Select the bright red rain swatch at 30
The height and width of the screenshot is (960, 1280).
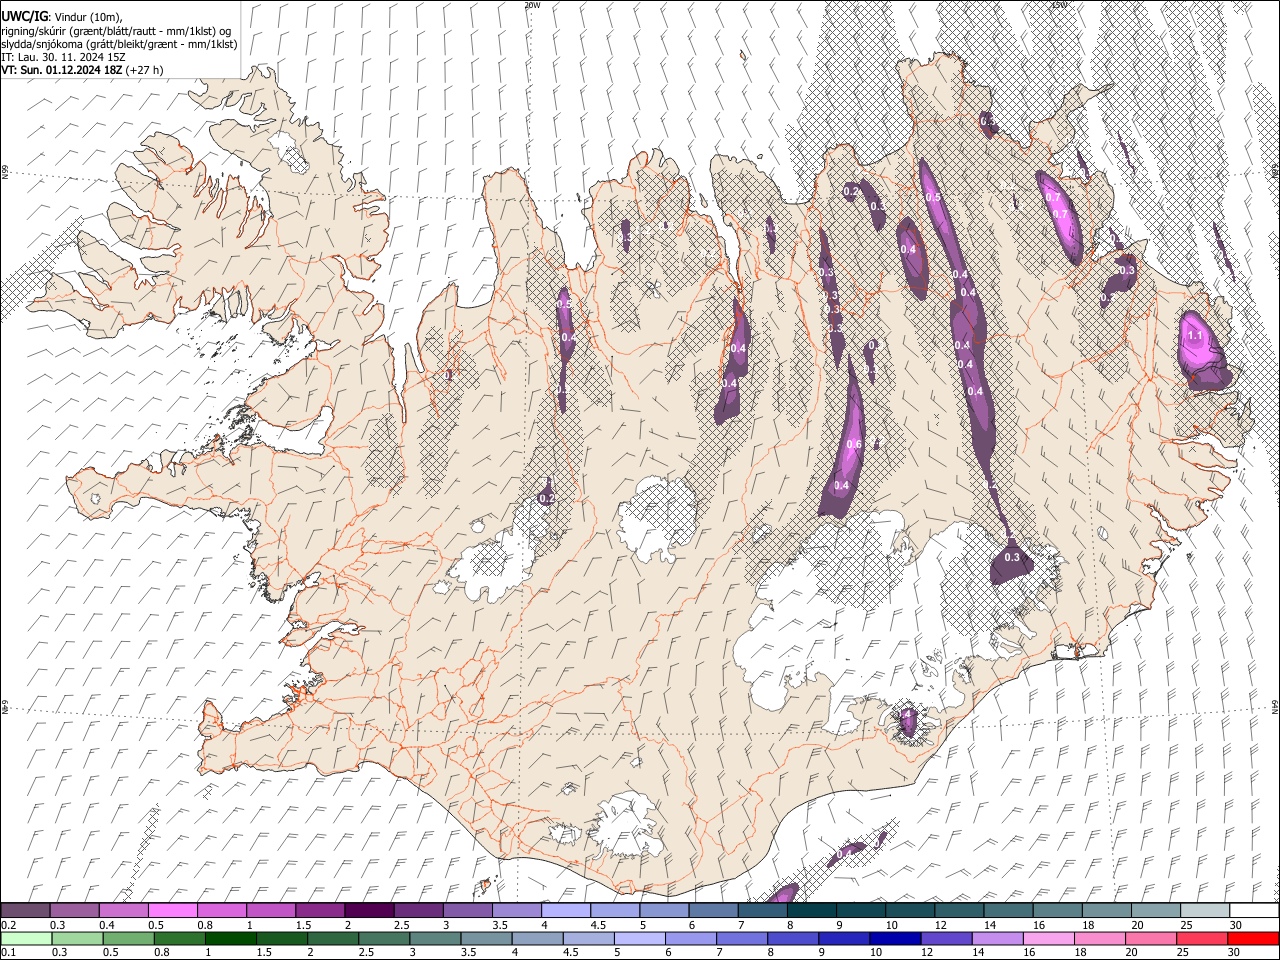point(1252,938)
